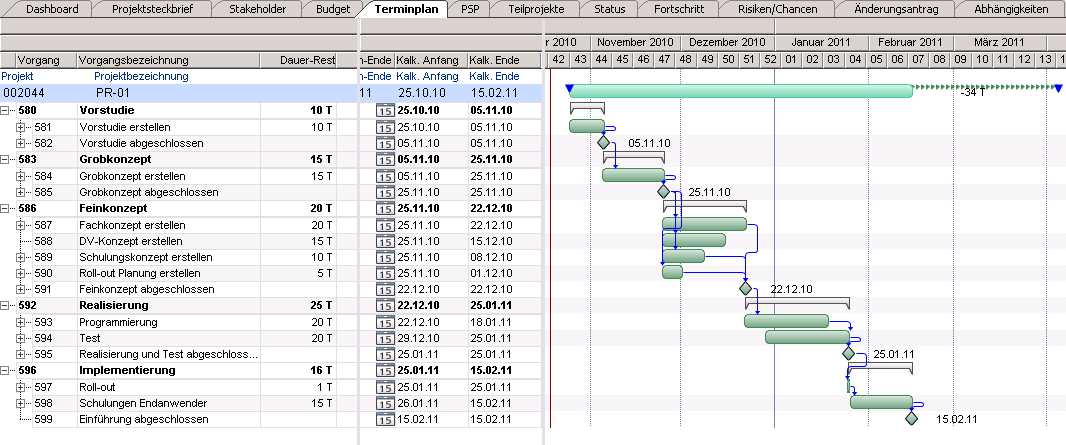Open calendar icon for Fachkonzept erstellen
This screenshot has height=445, width=1066.
pos(385,225)
